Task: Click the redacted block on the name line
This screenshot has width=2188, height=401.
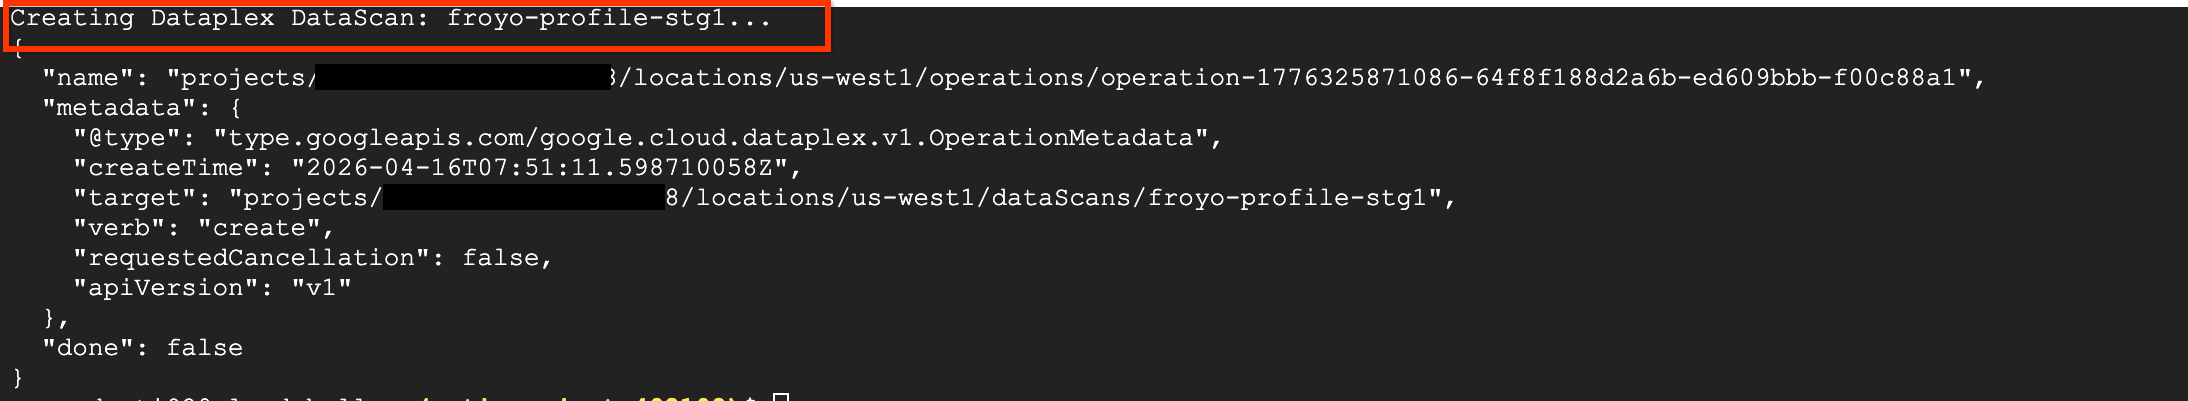Action: (463, 78)
